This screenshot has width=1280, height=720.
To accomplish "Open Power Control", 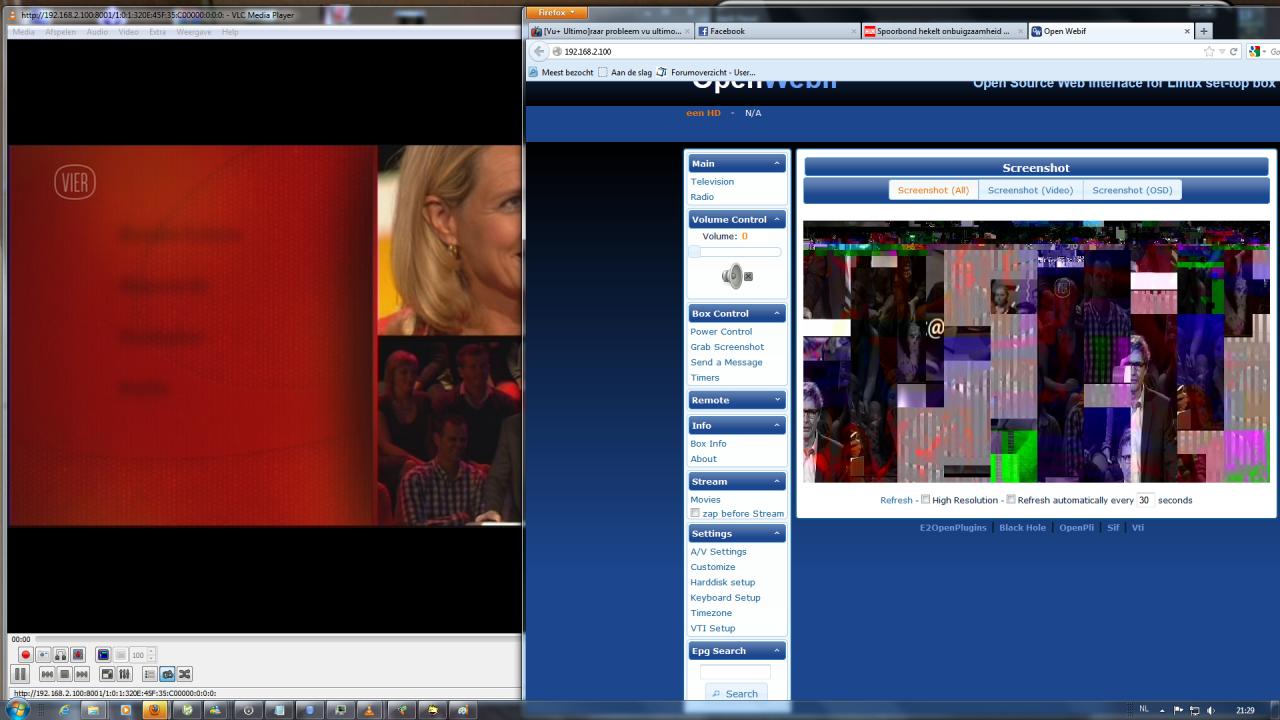I will click(x=721, y=332).
